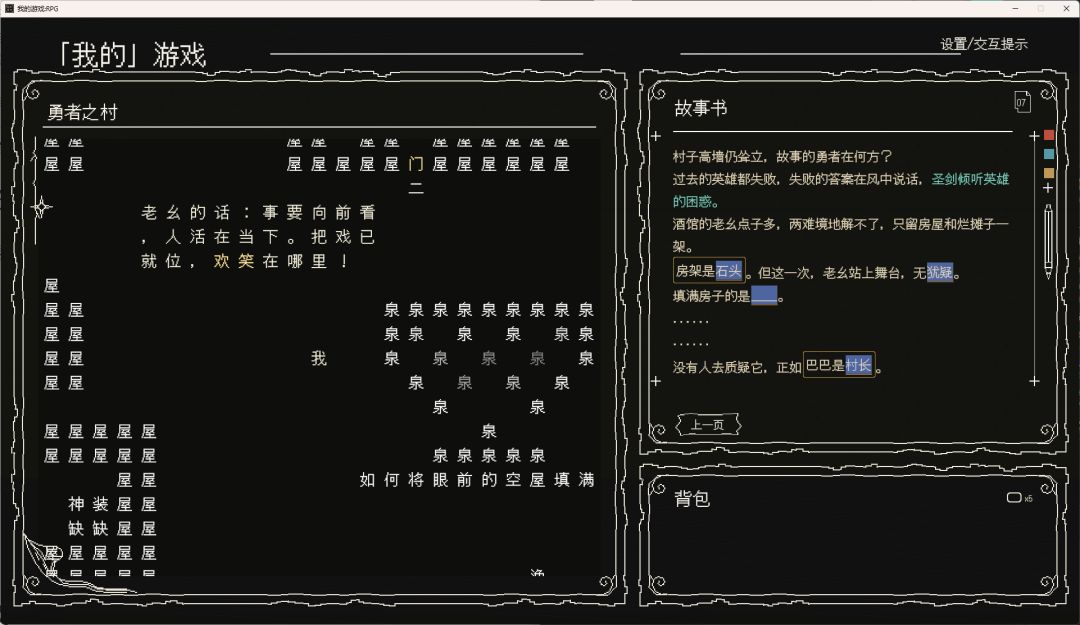
Task: Pick the yellow color marker
Action: [1049, 172]
